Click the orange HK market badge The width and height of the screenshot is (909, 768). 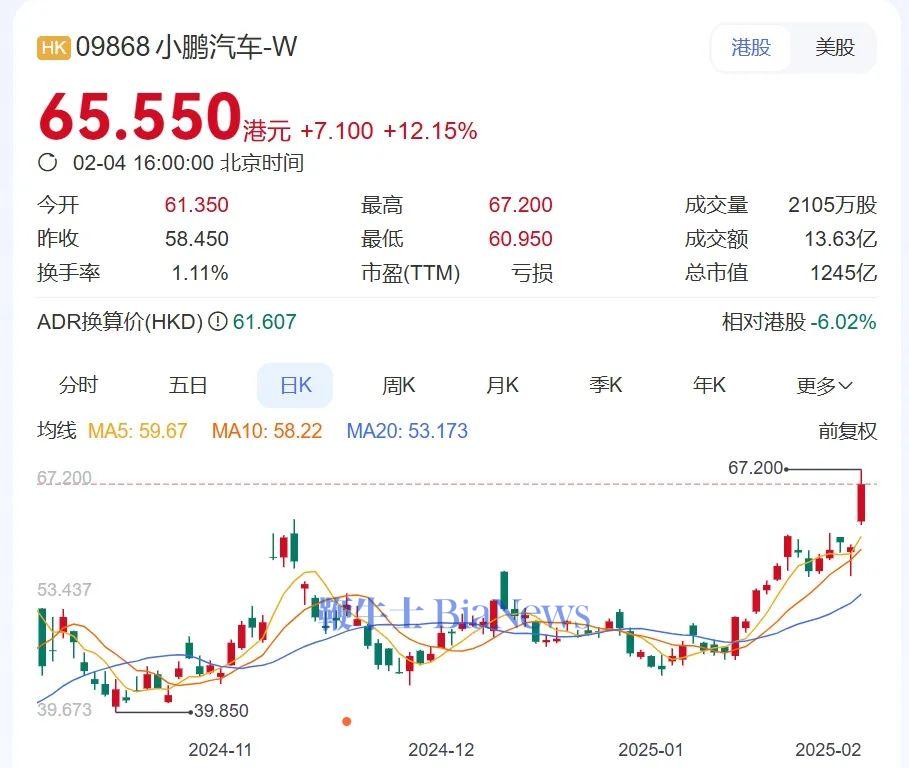tap(53, 48)
